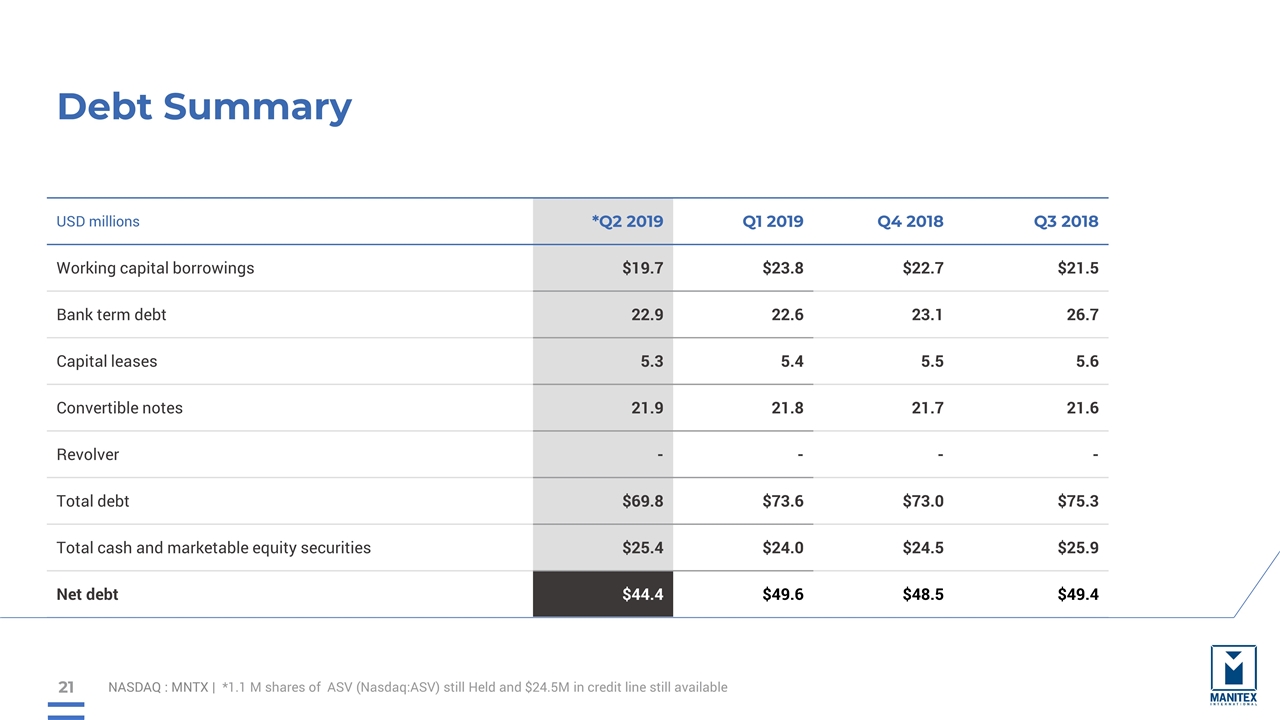1280x720 pixels.
Task: Select the USD millions header label
Action: coord(98,221)
